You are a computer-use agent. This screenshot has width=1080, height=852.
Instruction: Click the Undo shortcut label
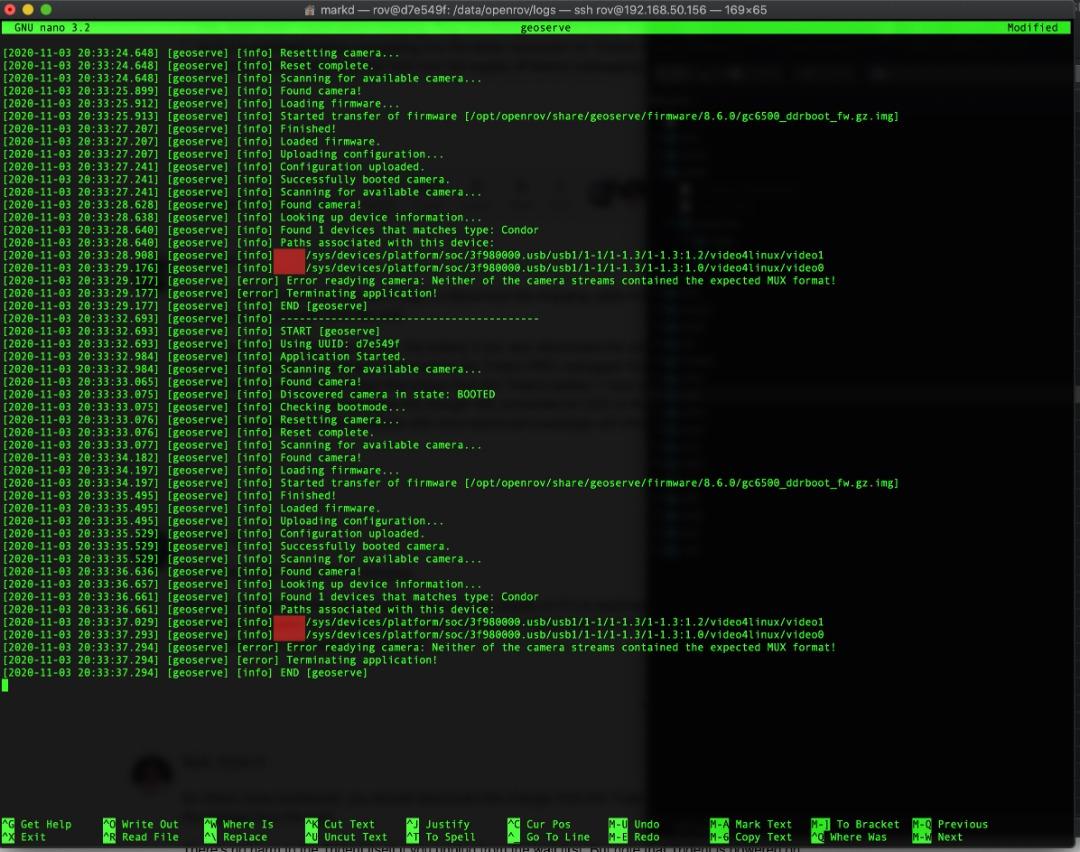tap(646, 824)
